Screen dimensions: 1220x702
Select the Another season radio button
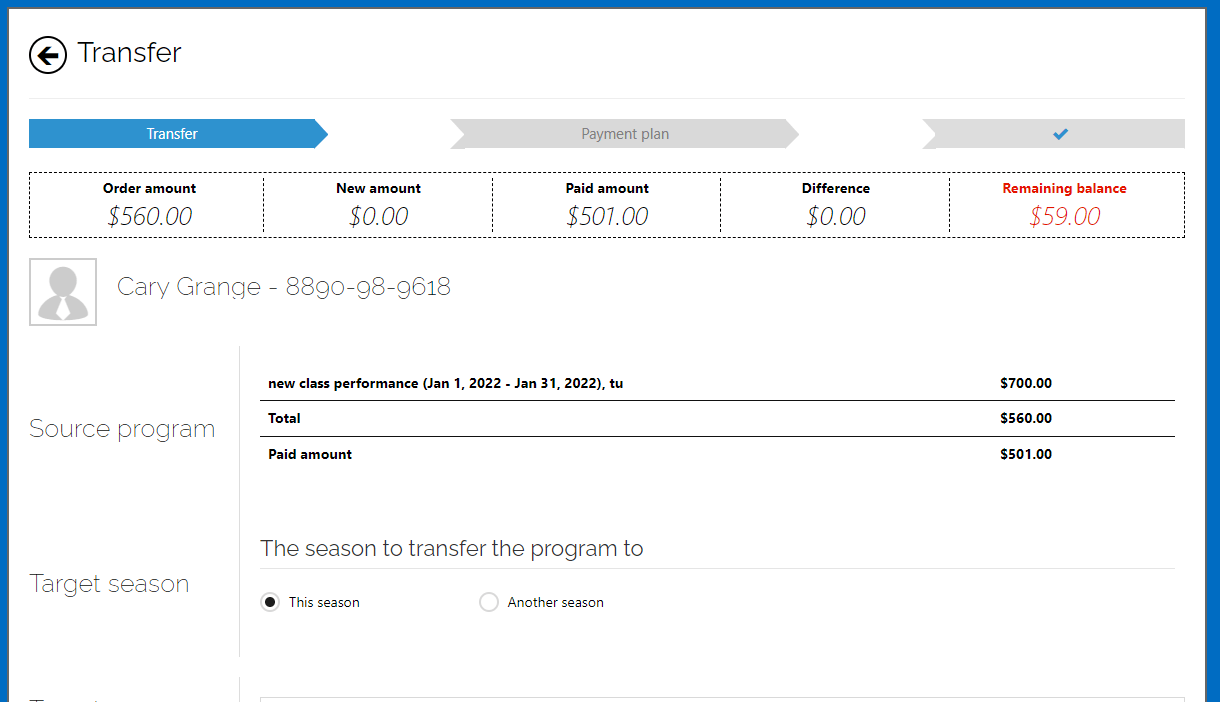click(x=489, y=602)
